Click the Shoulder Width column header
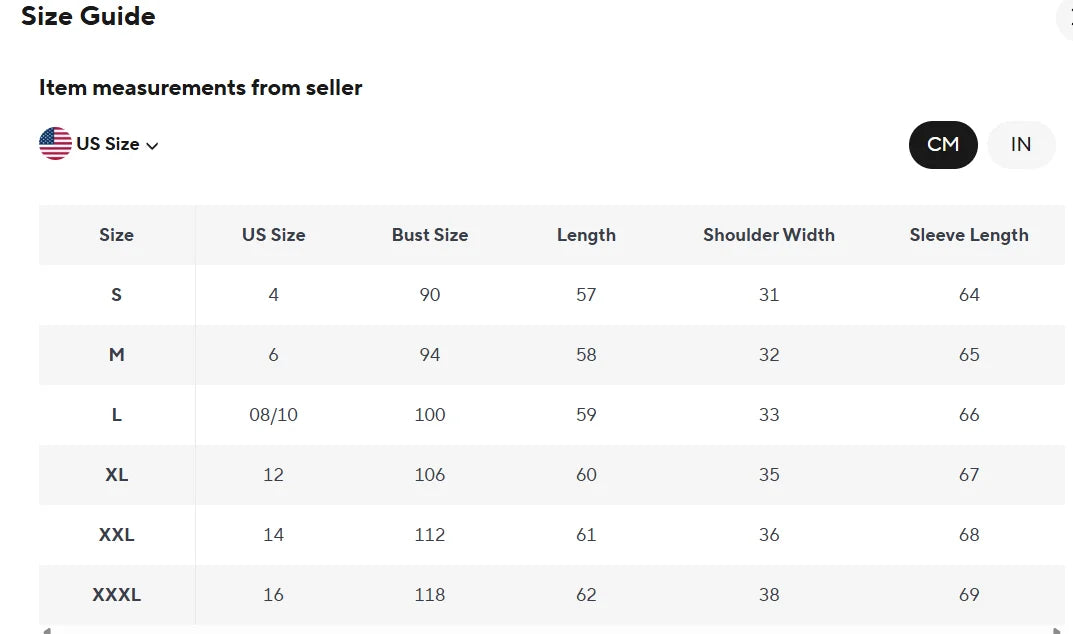This screenshot has height=634, width=1073. [x=768, y=235]
